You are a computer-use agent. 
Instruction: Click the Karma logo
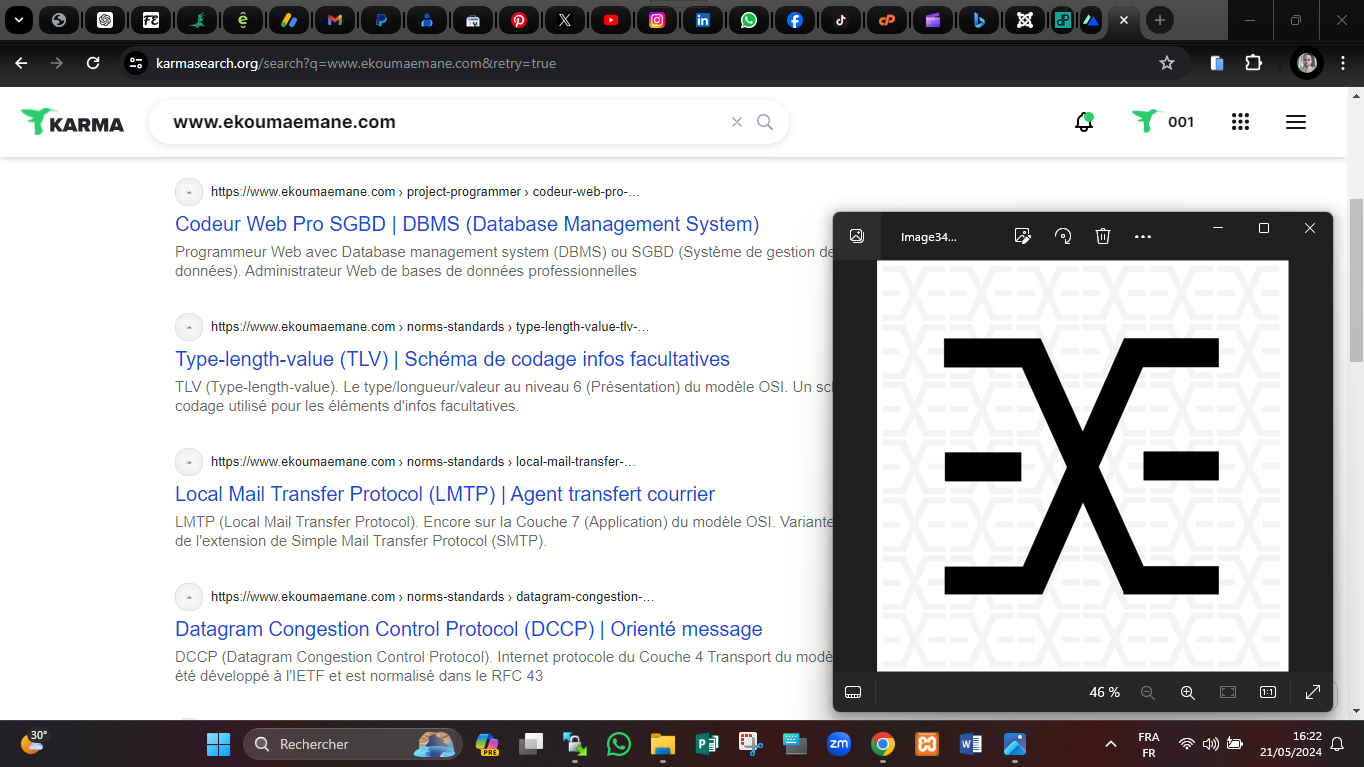pyautogui.click(x=73, y=122)
